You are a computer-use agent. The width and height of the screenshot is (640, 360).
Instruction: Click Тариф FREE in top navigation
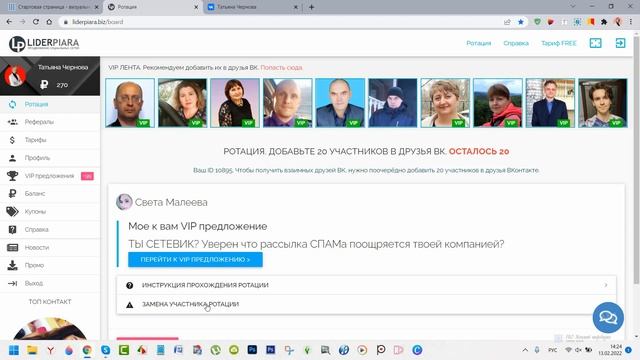click(x=559, y=43)
